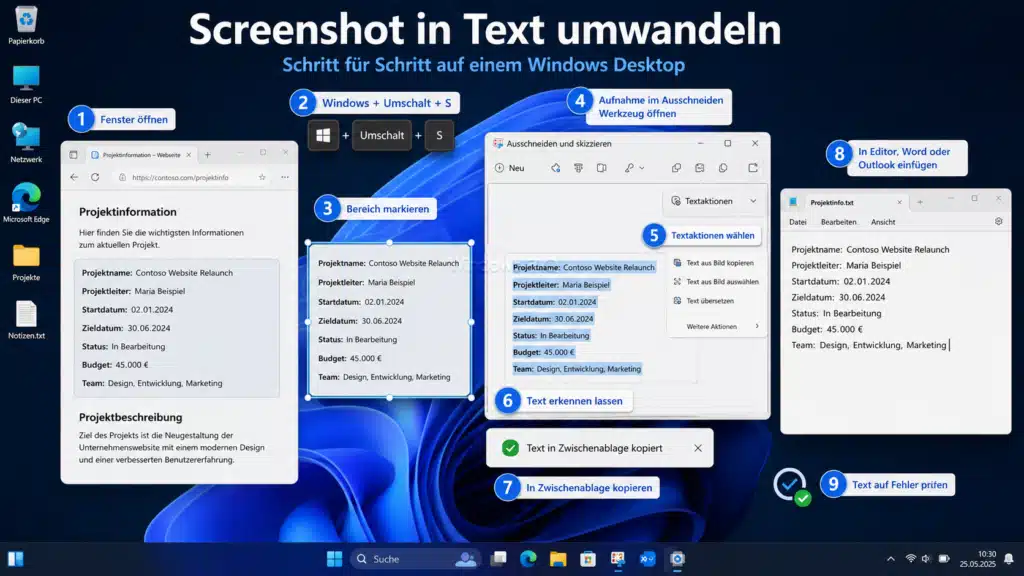This screenshot has width=1024, height=576.
Task: Click highlighted Startdatum: 02.01.2024 in snipping window
Action: [554, 302]
